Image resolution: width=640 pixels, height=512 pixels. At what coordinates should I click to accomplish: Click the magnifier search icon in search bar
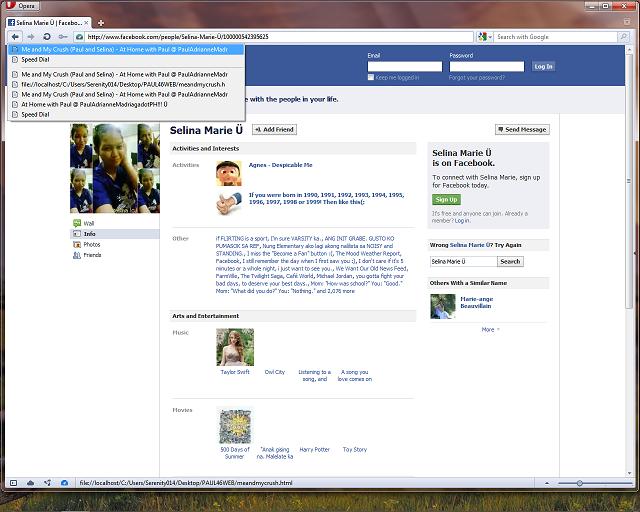[624, 37]
